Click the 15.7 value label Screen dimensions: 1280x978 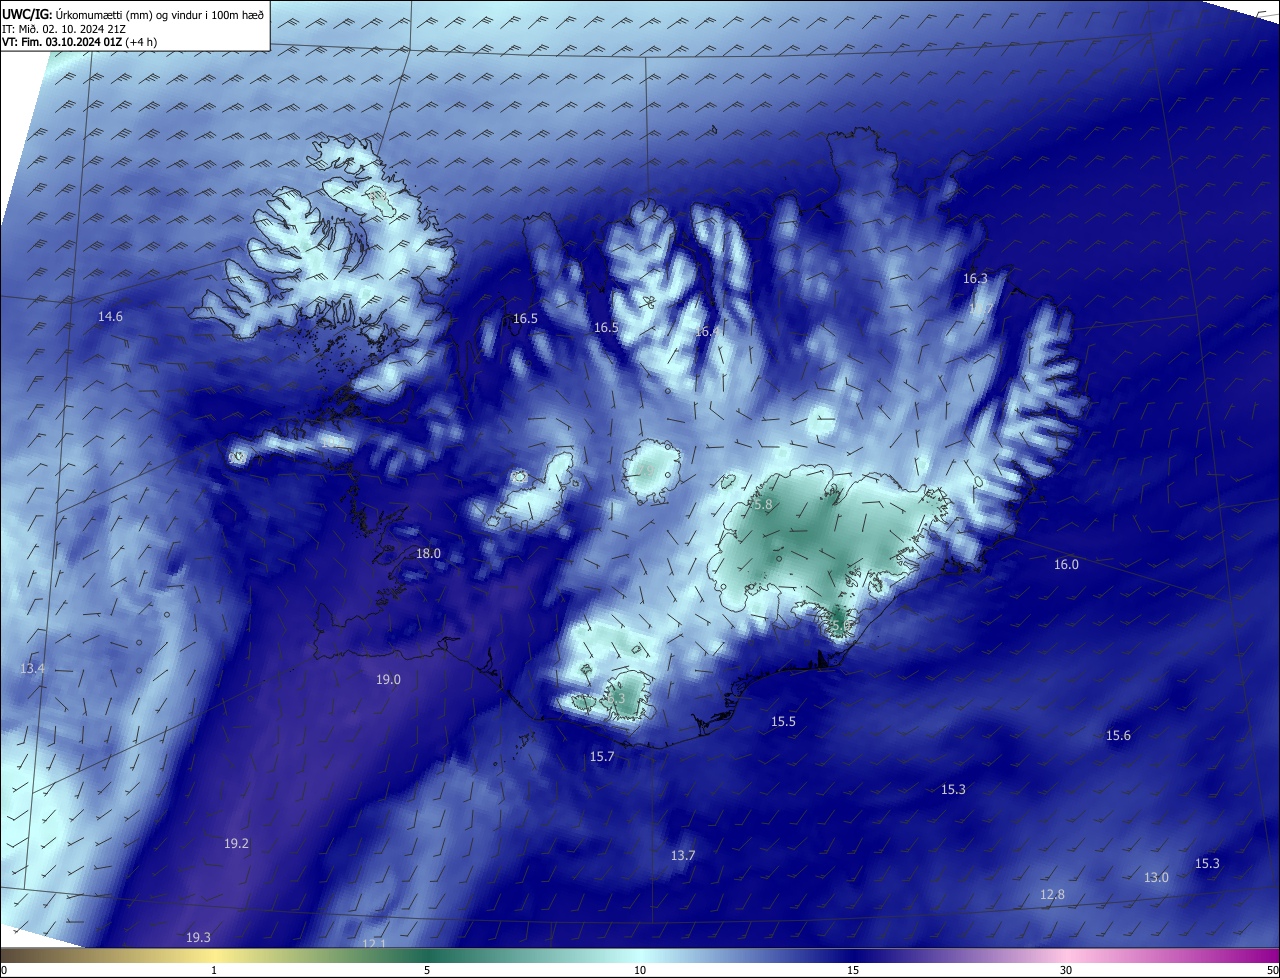point(601,757)
